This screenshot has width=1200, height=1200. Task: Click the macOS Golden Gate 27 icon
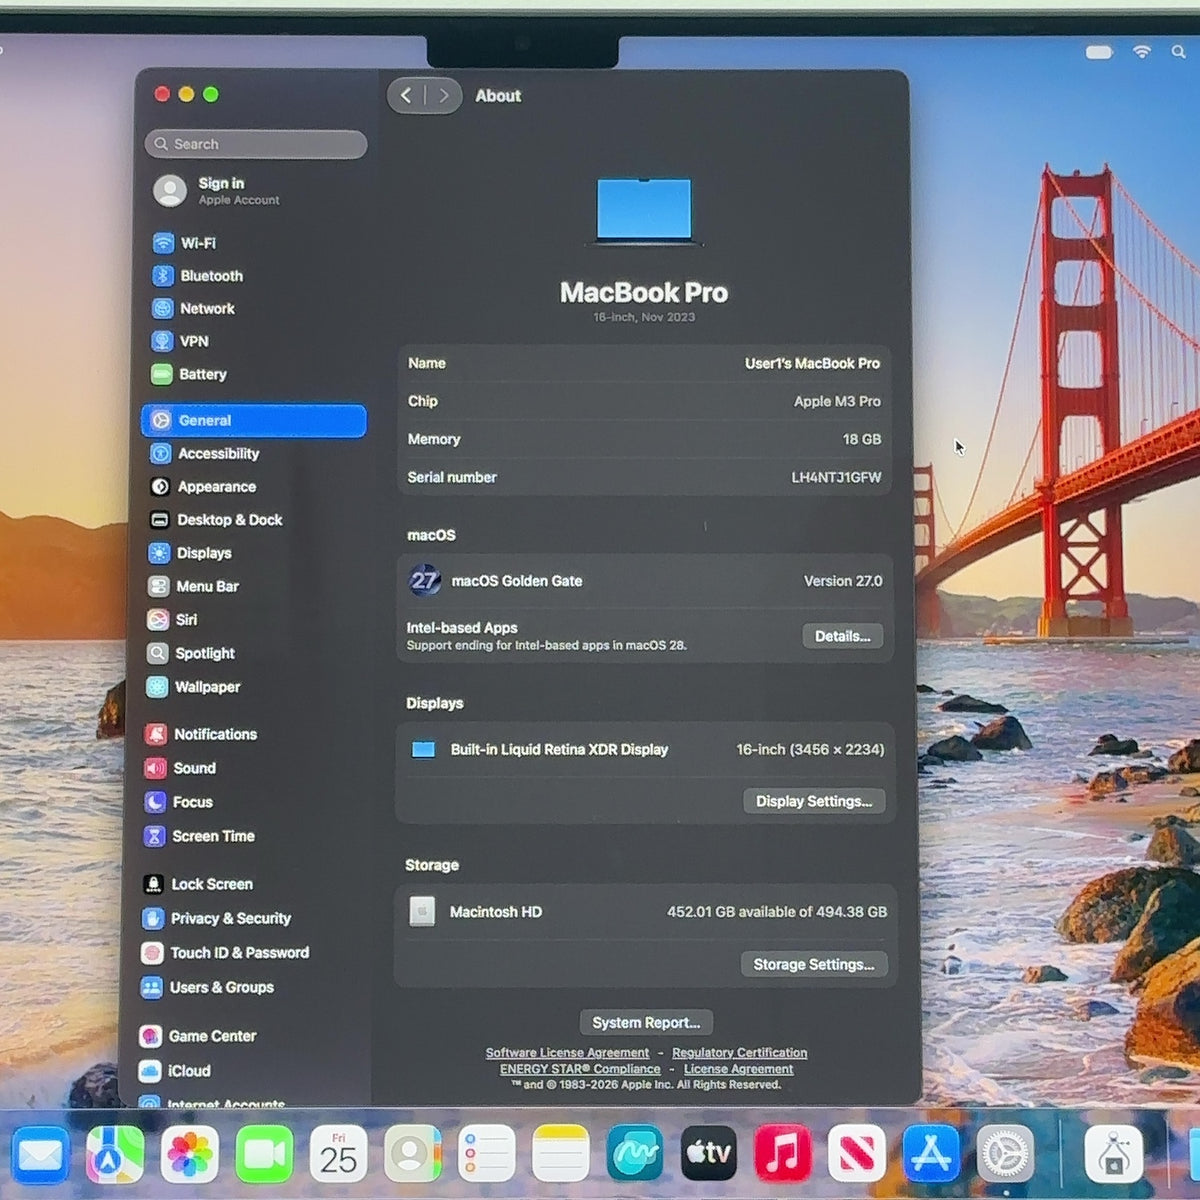[424, 580]
